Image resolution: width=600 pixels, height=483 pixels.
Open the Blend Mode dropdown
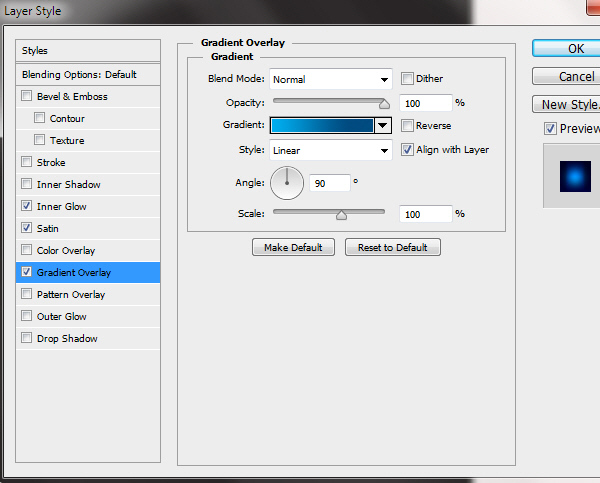click(x=330, y=79)
